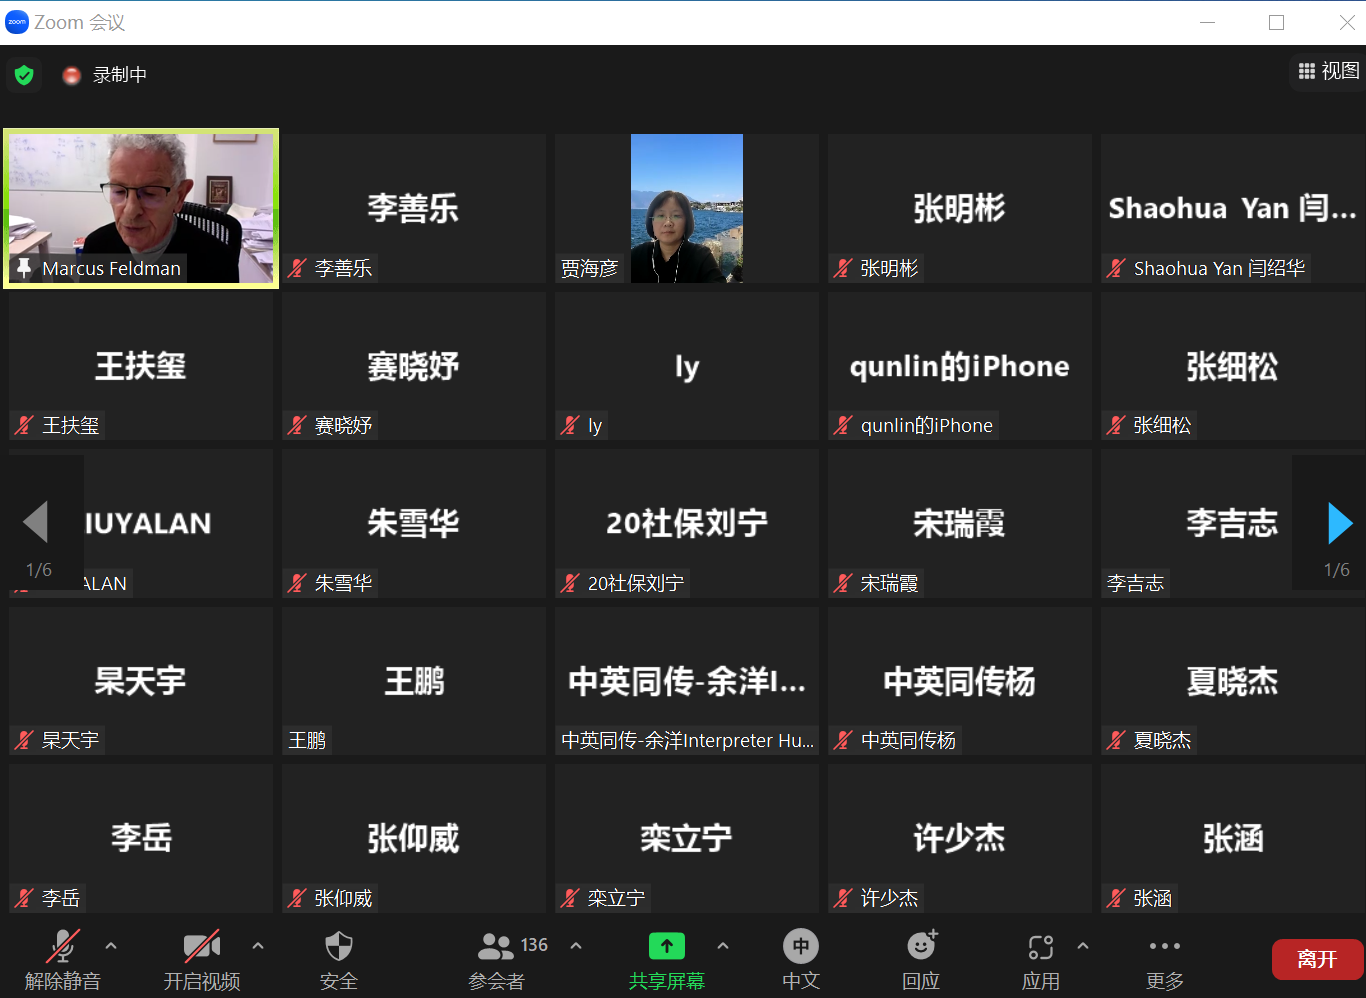Click the green Share Screen (共享屏幕) icon

667,946
